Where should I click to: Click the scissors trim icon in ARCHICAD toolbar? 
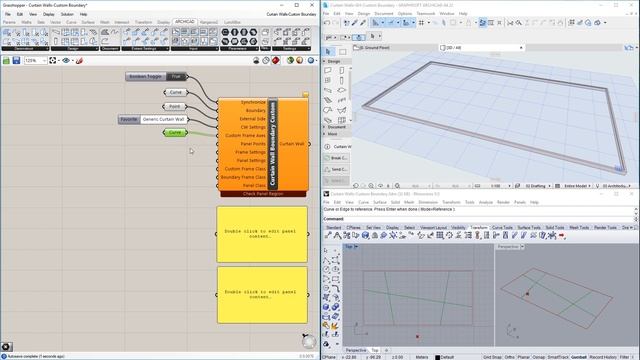pyautogui.click(x=510, y=23)
